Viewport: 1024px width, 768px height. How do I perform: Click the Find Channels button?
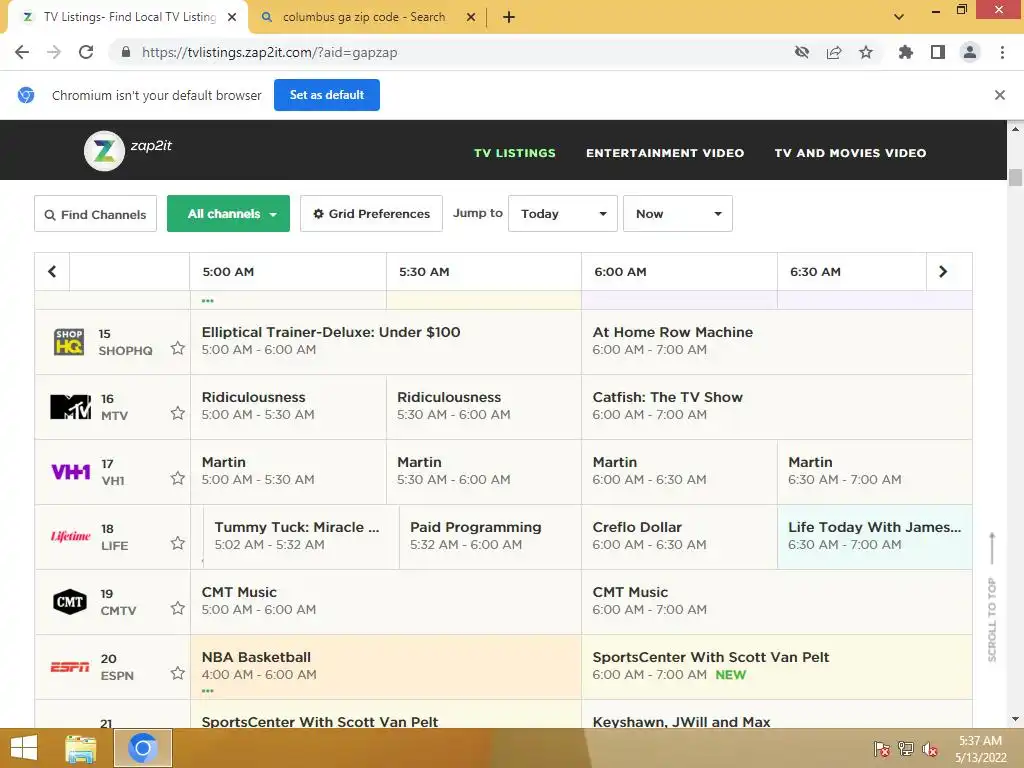tap(95, 214)
